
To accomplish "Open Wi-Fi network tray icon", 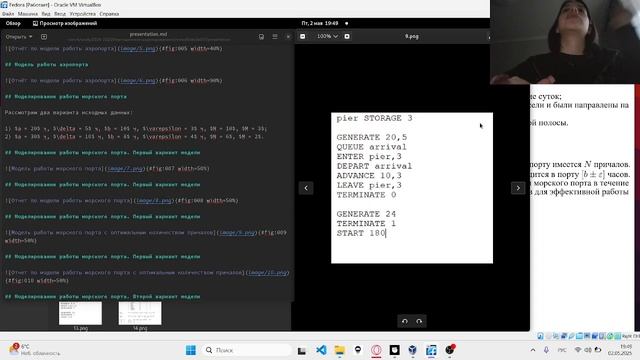I will (x=578, y=350).
